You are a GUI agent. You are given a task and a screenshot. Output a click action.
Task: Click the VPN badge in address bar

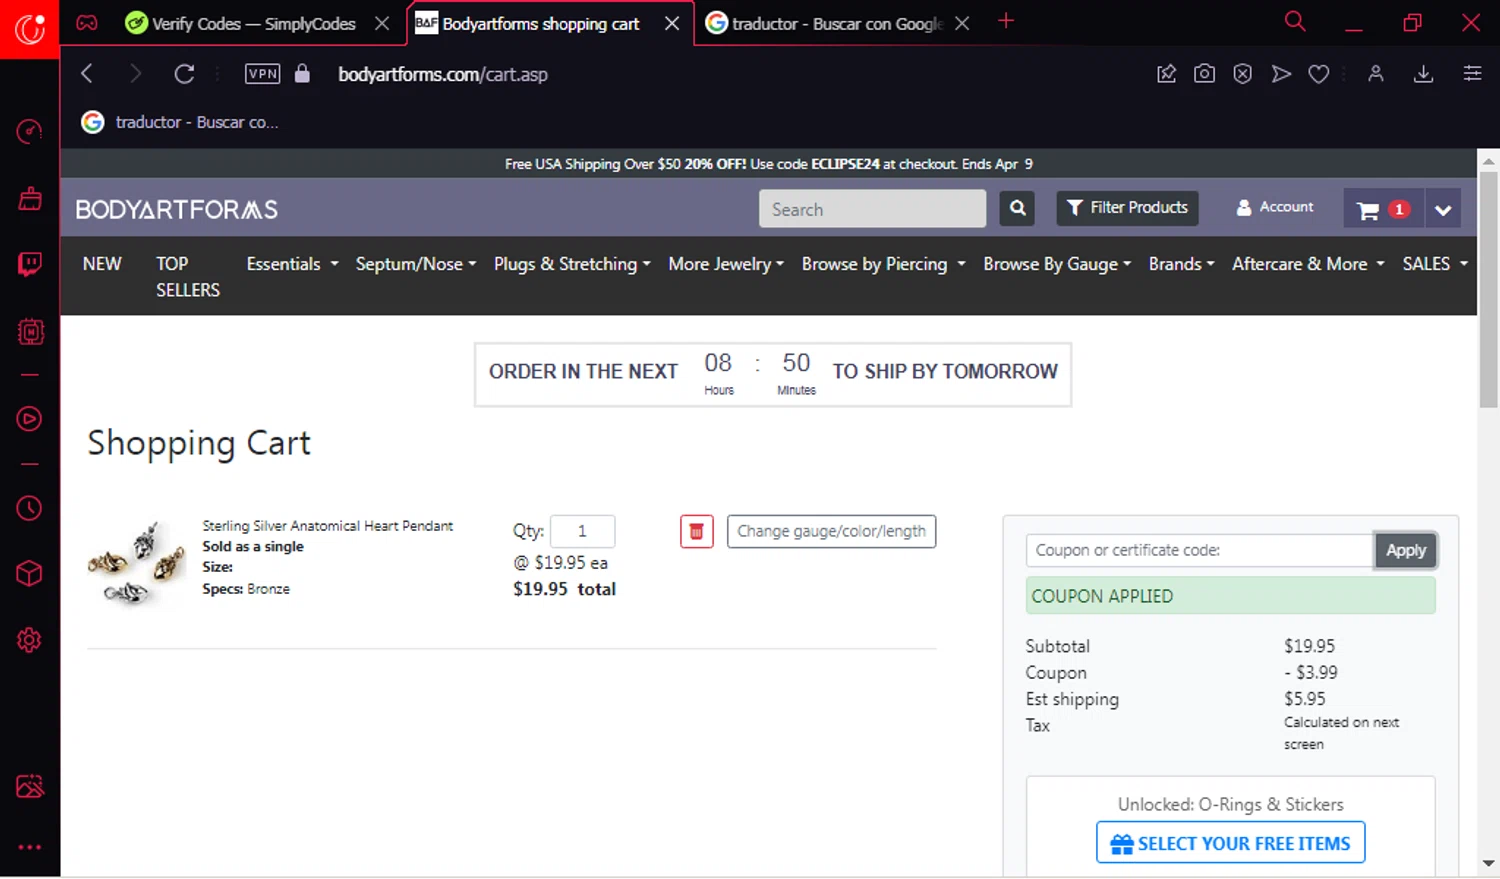pos(263,73)
